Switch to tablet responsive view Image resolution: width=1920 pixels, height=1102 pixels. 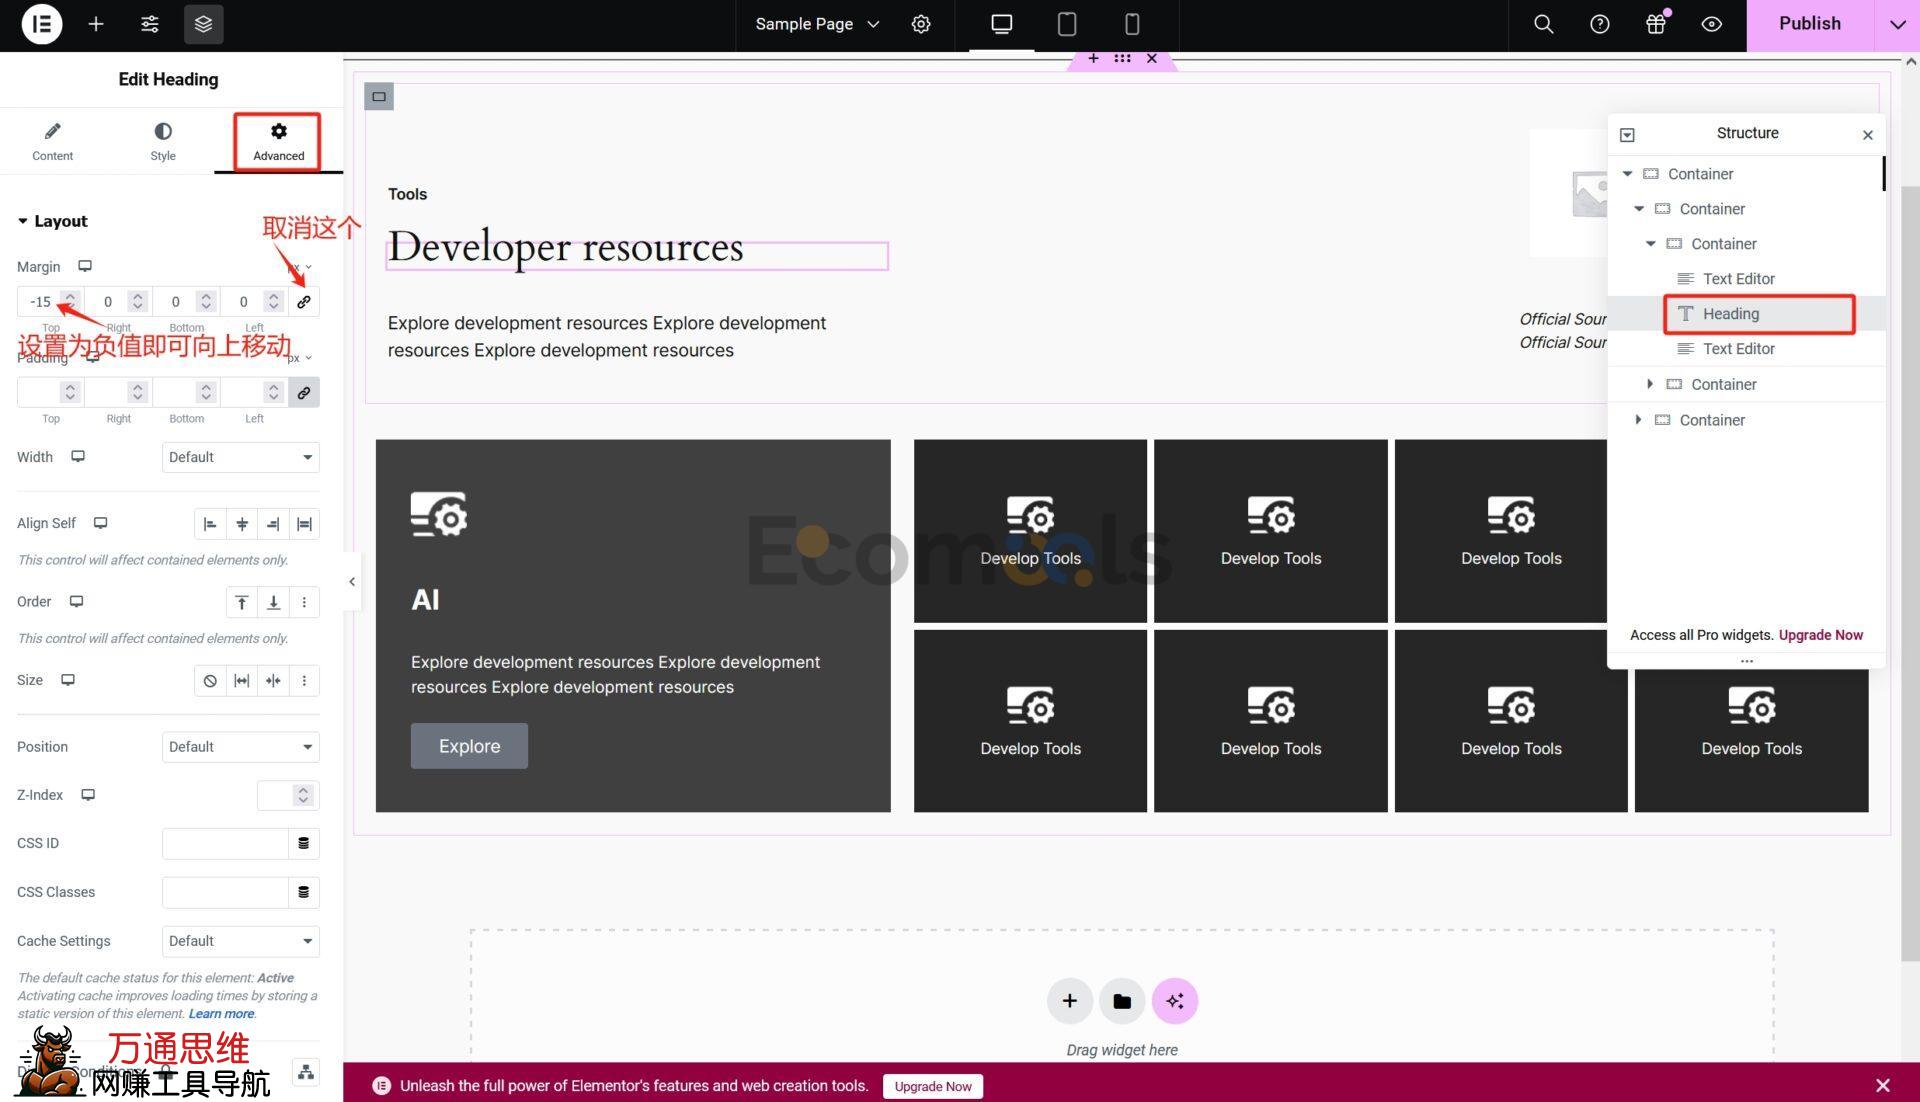pyautogui.click(x=1067, y=24)
